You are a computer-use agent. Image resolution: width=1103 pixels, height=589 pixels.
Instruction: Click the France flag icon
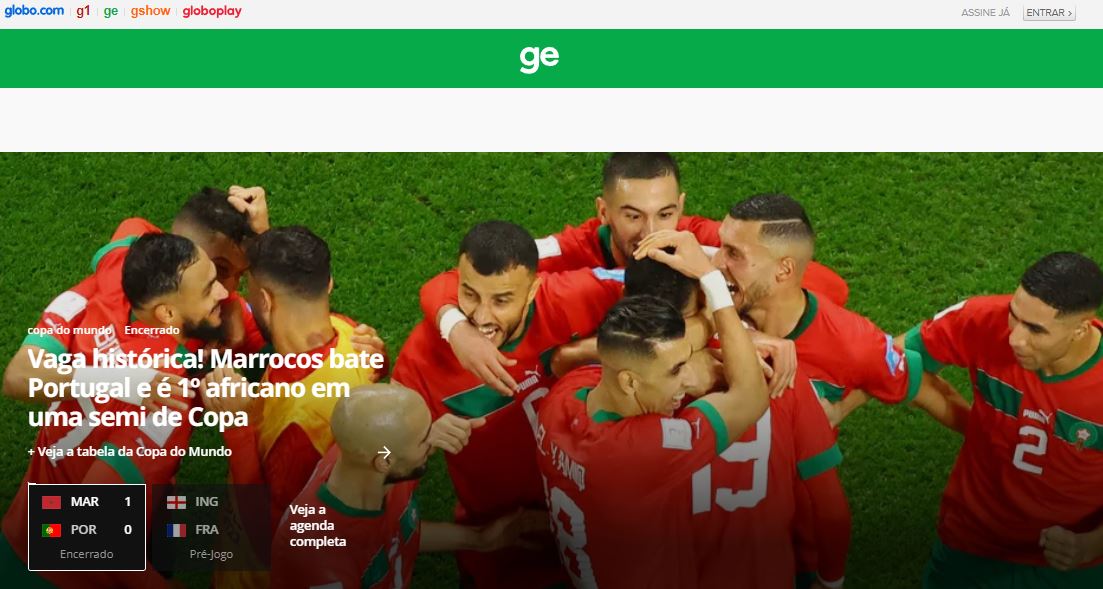(x=177, y=530)
